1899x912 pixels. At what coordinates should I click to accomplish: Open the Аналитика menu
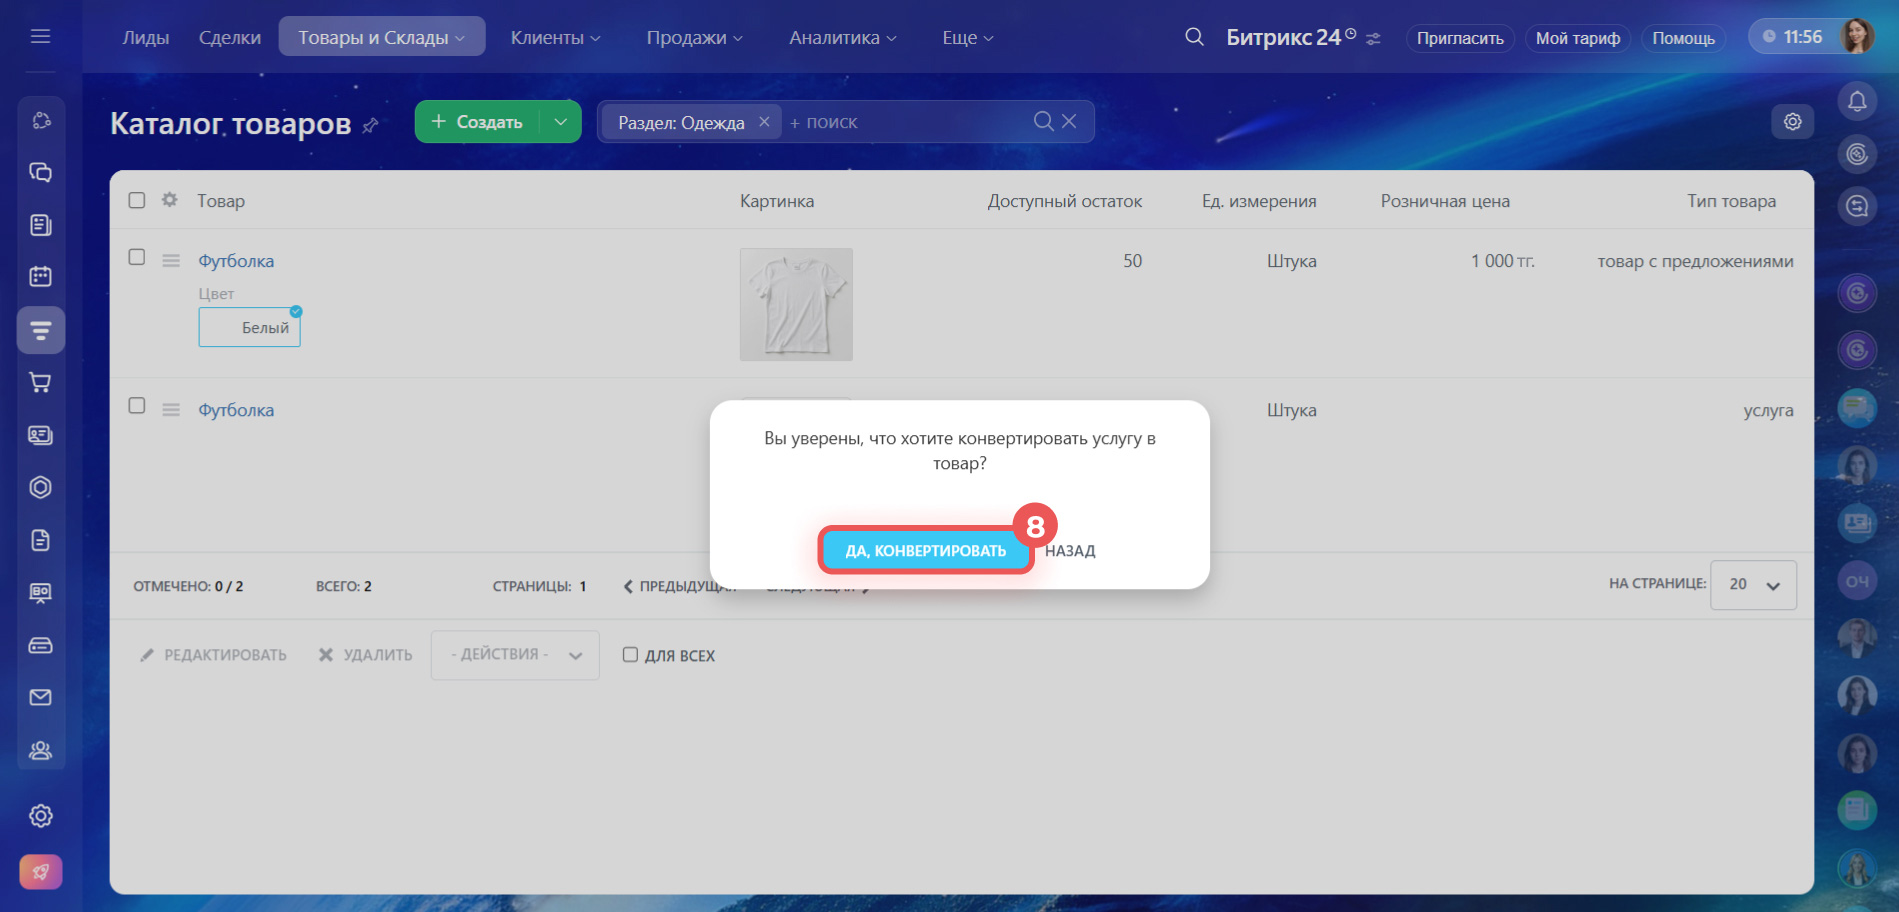pyautogui.click(x=842, y=37)
